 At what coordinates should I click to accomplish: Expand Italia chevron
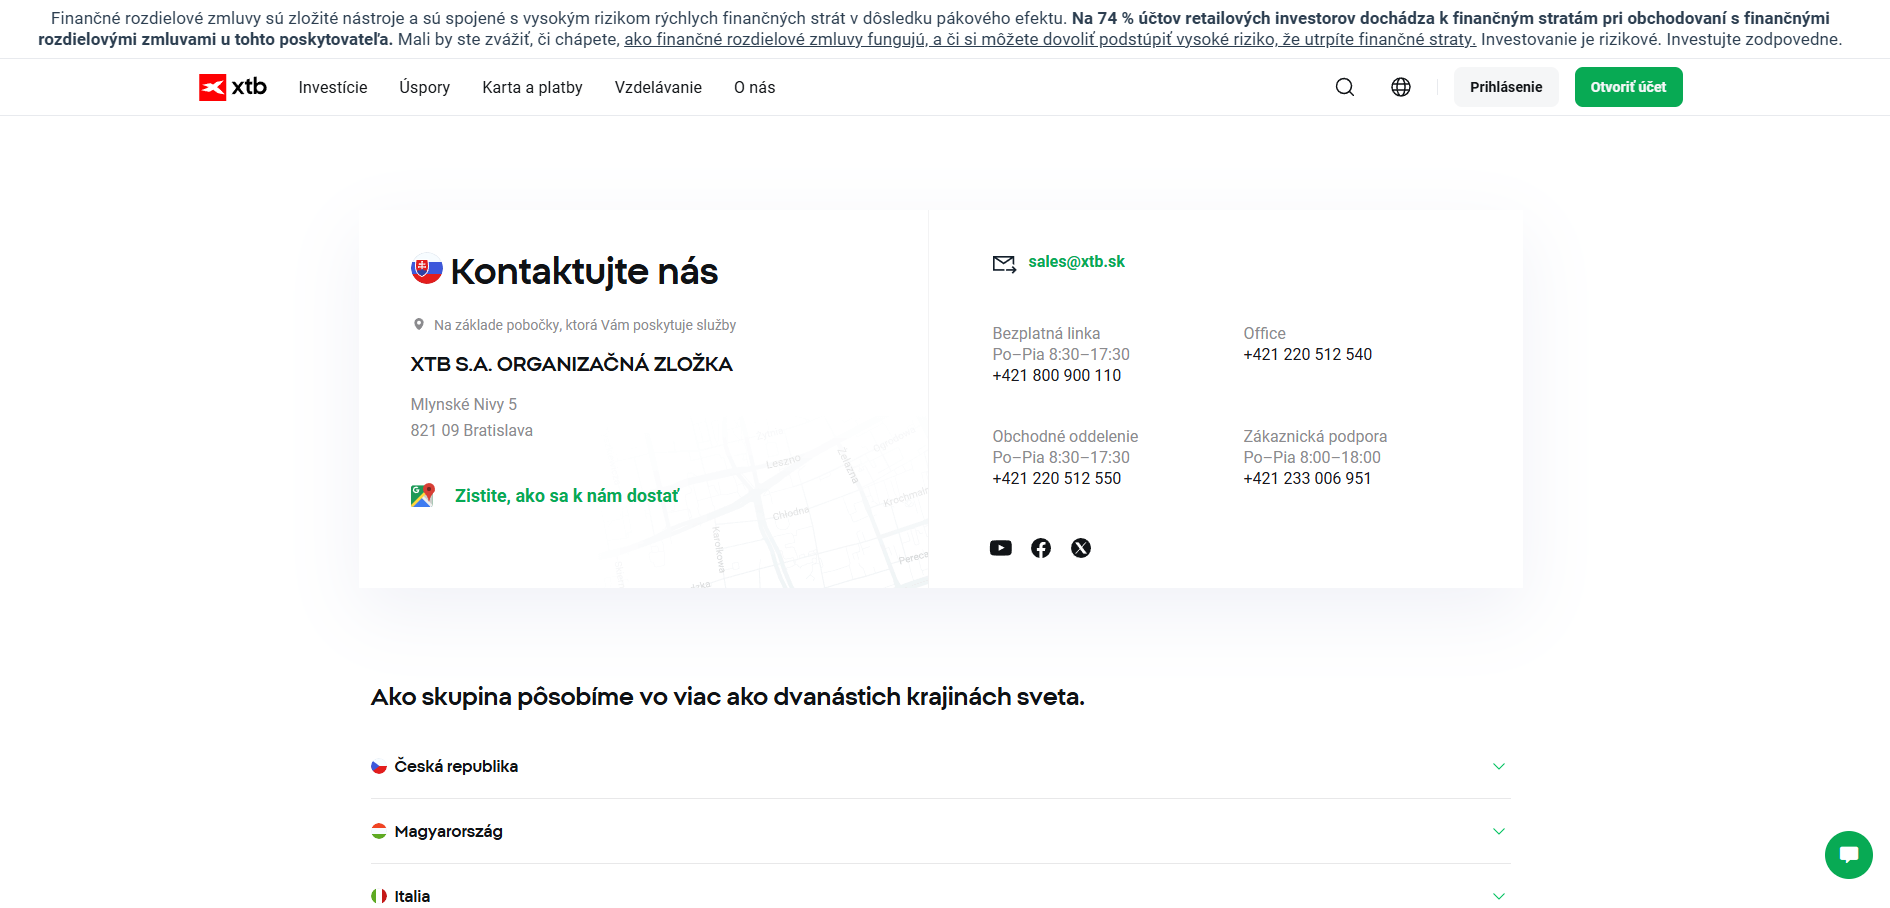1499,896
